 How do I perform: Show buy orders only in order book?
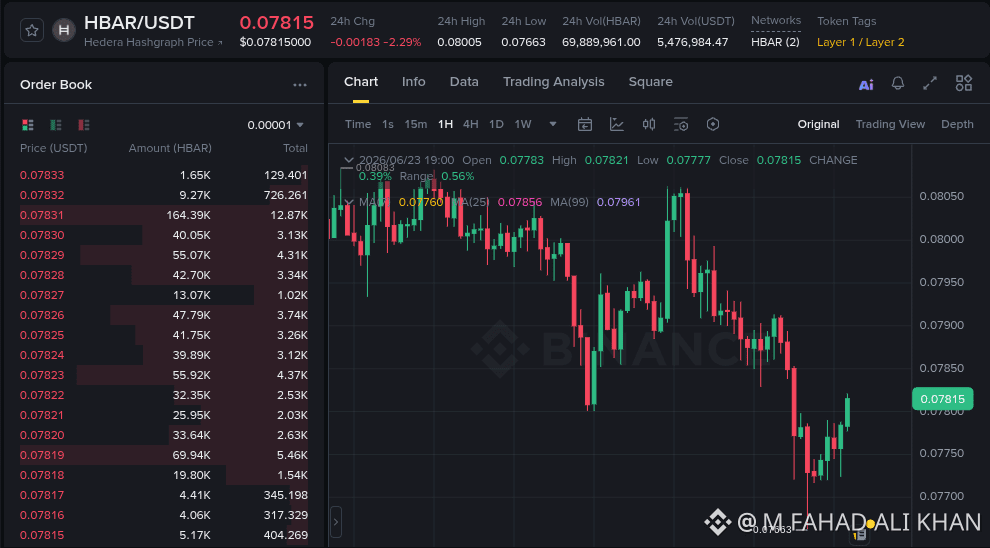[x=56, y=125]
